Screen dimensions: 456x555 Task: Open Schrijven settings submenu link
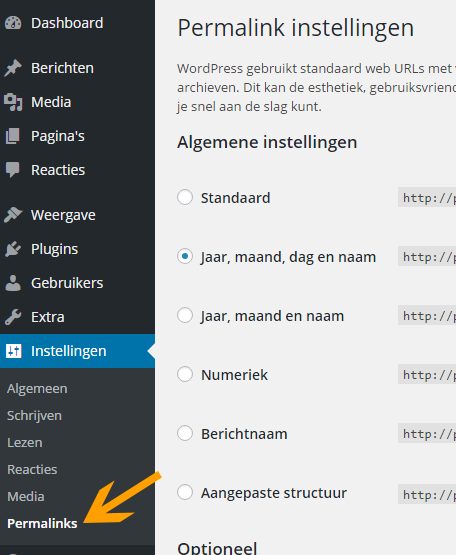(34, 416)
